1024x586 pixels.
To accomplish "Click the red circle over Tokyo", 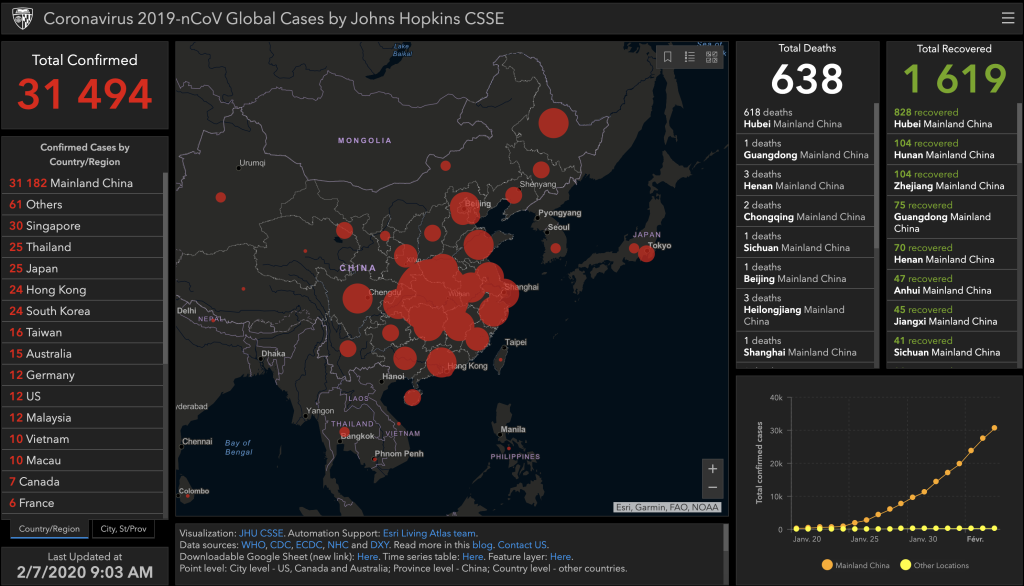I will pos(646,253).
